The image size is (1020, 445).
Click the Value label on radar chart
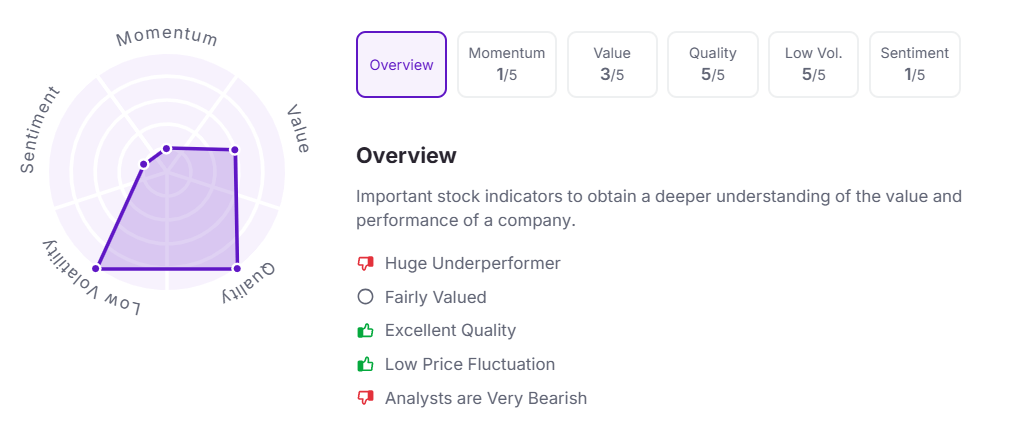click(x=299, y=129)
